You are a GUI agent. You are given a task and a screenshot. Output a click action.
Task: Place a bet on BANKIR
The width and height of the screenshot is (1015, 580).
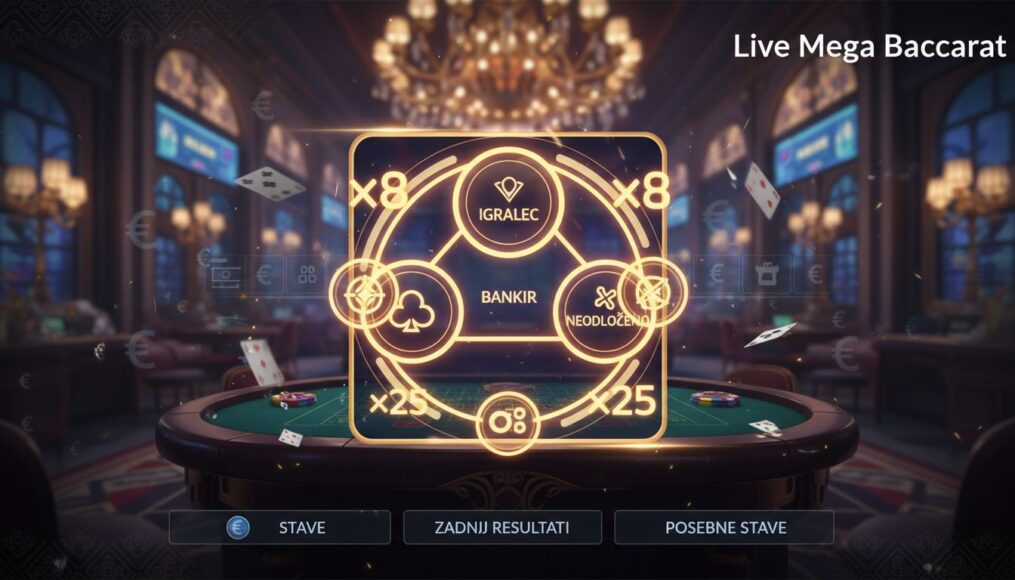click(x=509, y=297)
